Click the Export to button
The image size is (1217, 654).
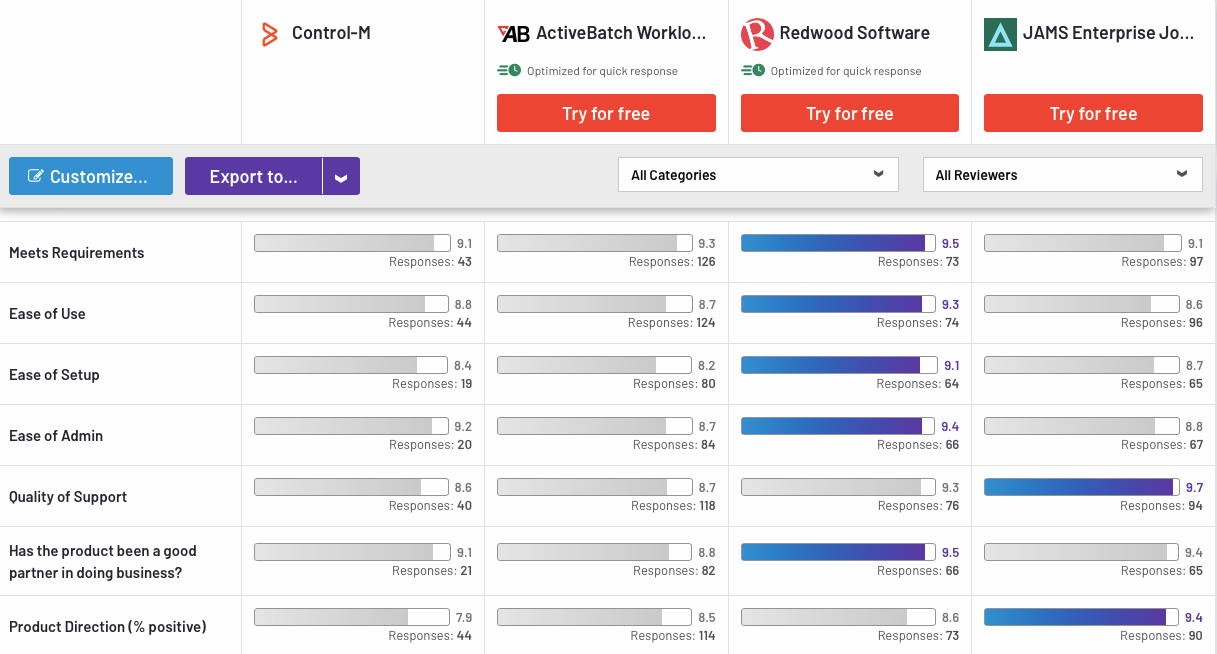coord(253,175)
